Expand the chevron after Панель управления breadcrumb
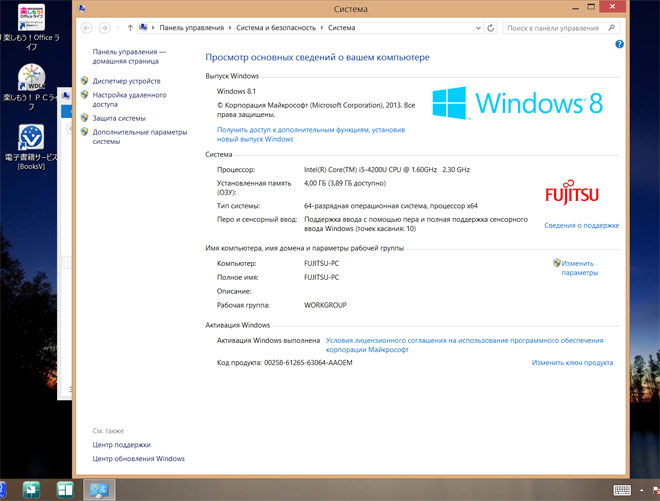The width and height of the screenshot is (660, 501). (230, 28)
